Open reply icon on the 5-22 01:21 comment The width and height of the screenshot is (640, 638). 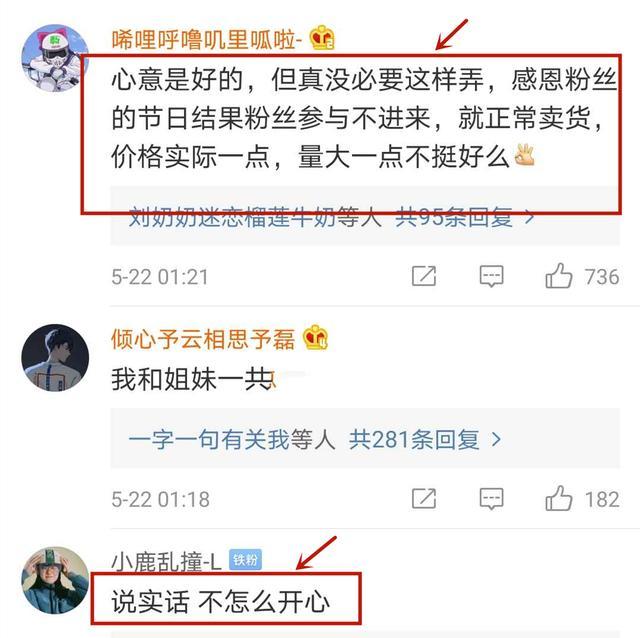[x=491, y=276]
